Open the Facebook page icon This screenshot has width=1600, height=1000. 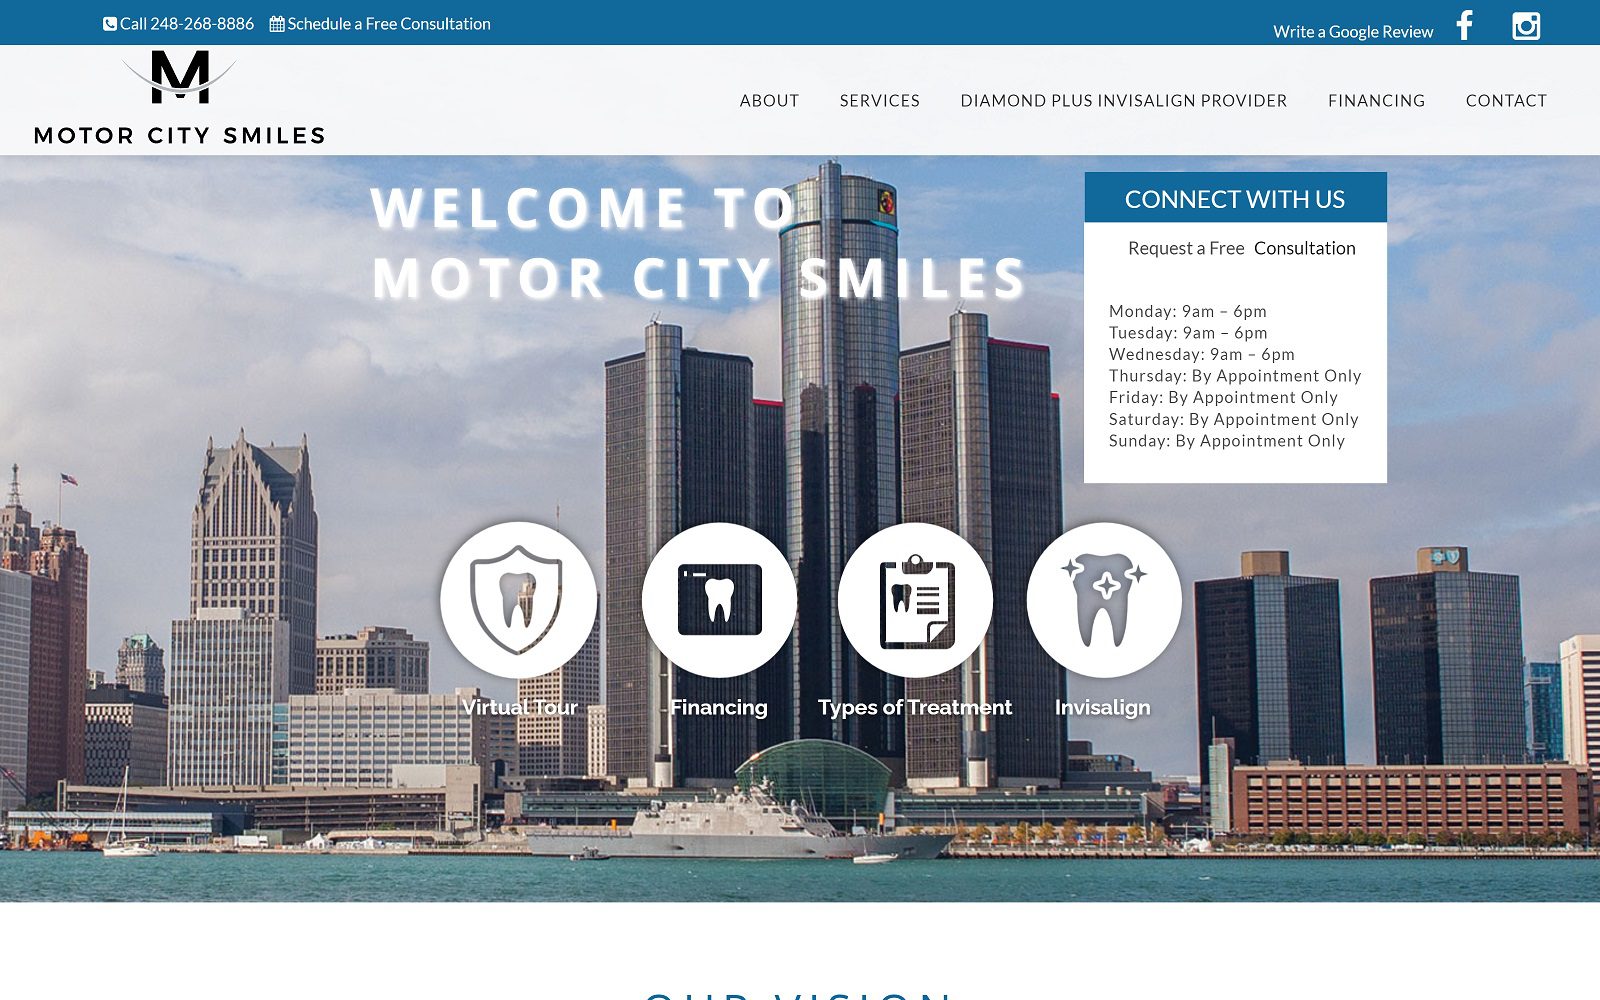click(x=1465, y=25)
